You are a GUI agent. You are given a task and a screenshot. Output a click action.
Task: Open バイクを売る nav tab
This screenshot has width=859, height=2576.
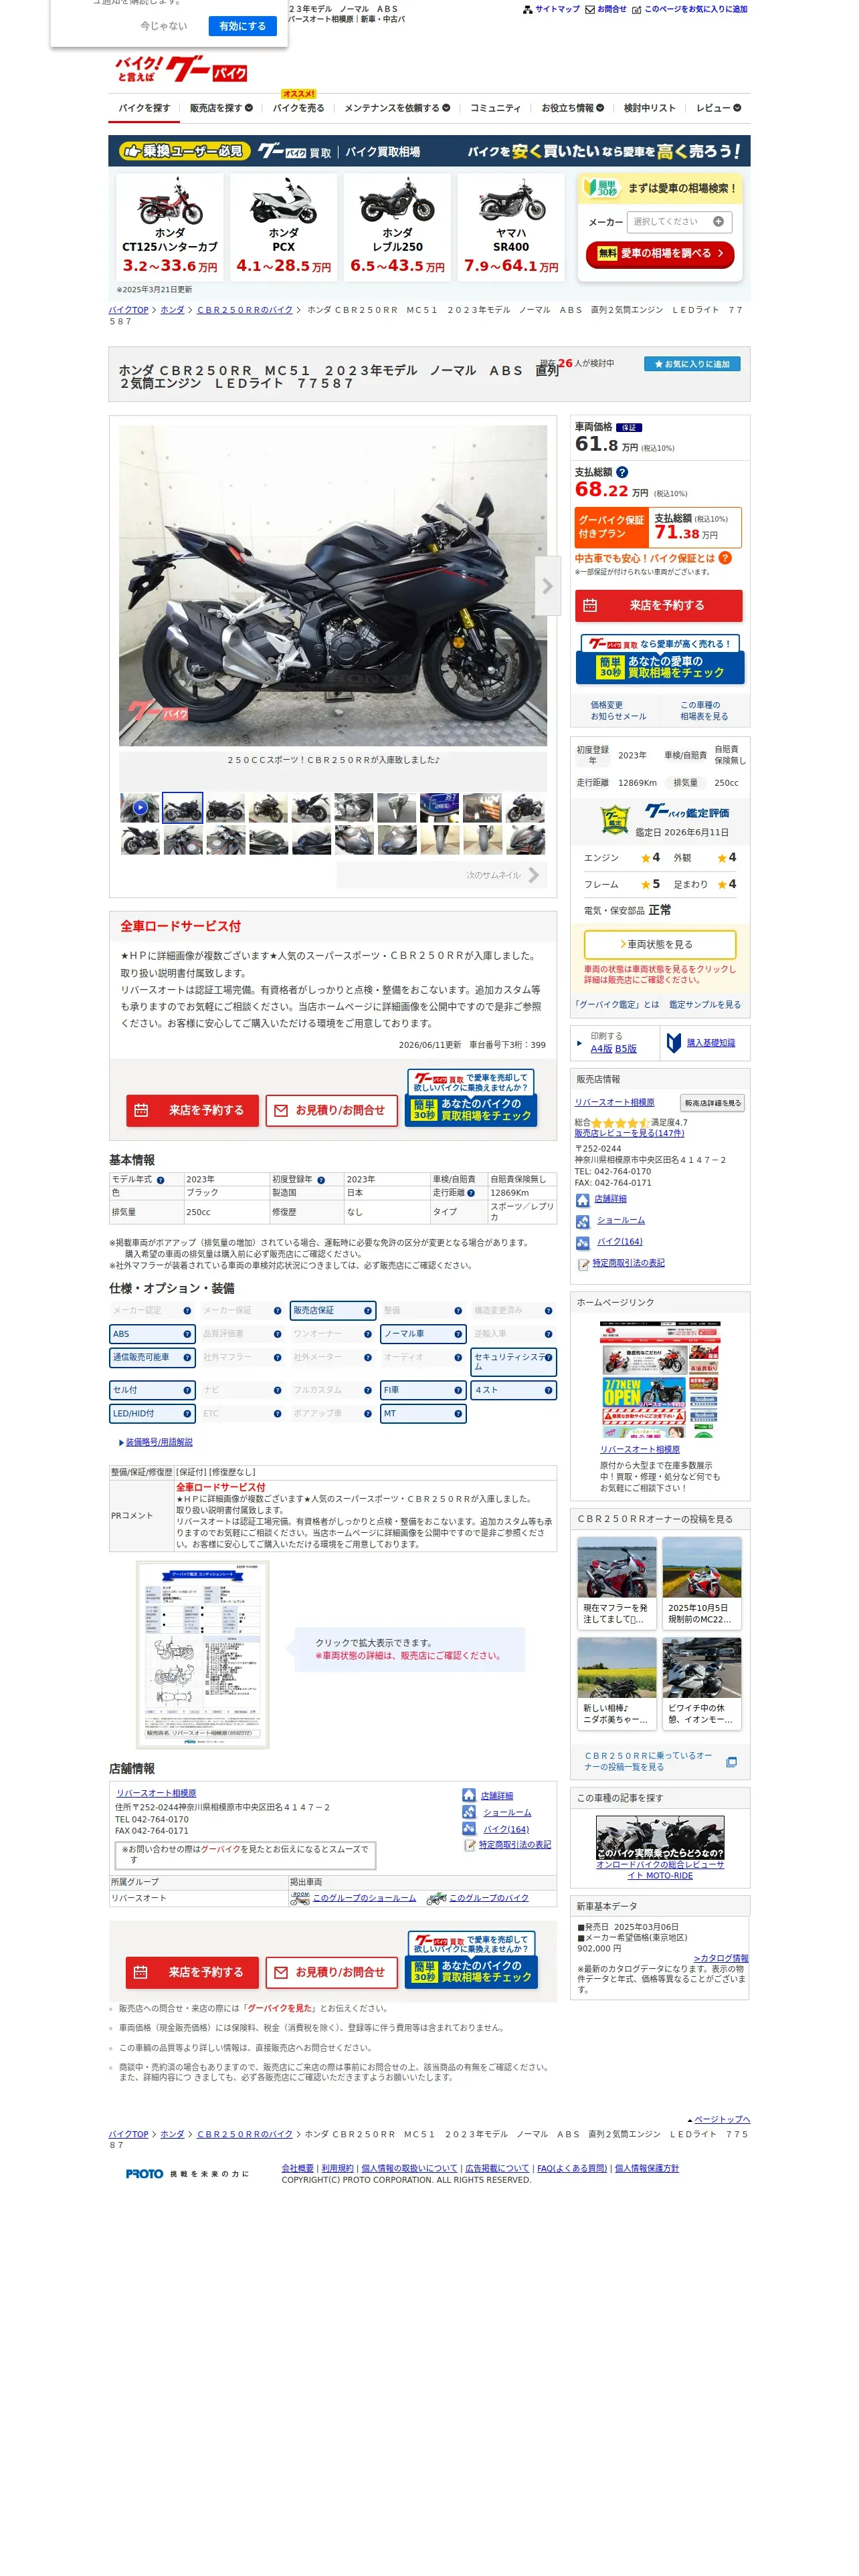point(298,108)
